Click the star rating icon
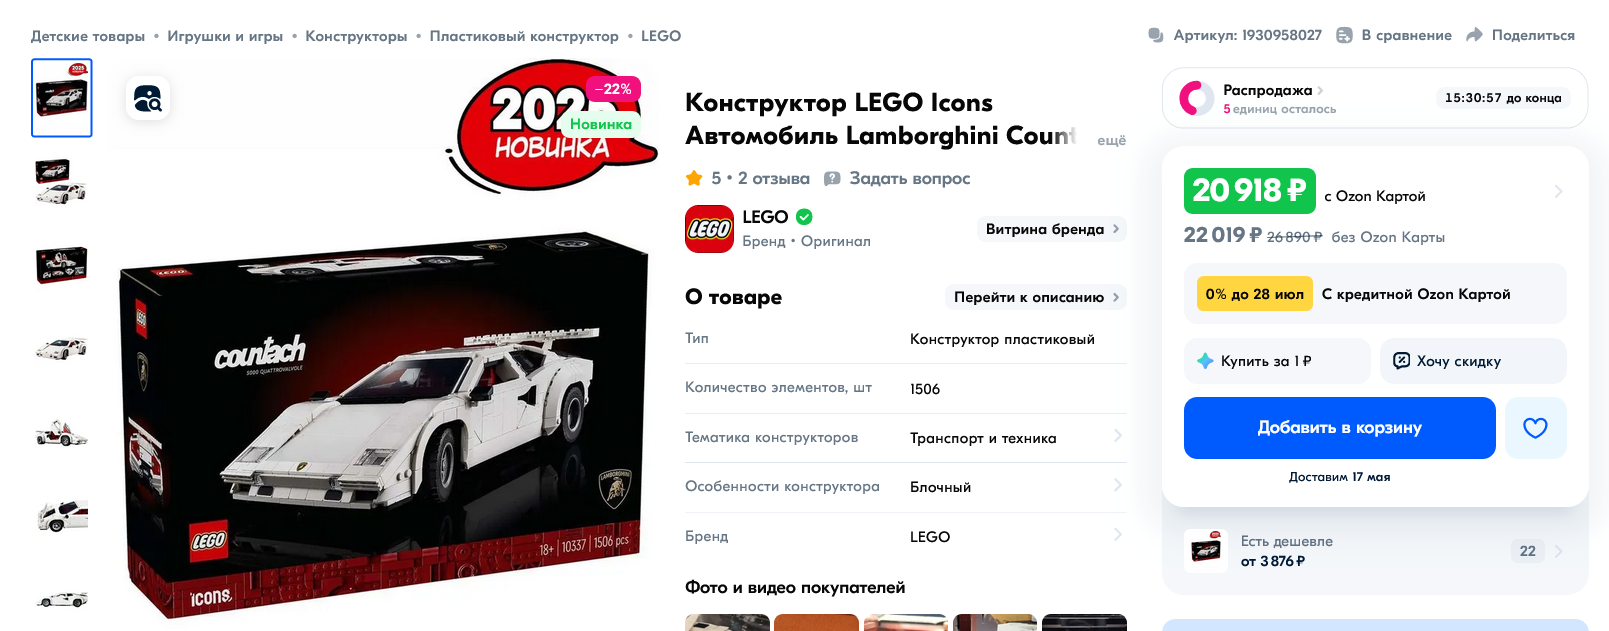The width and height of the screenshot is (1609, 631). [x=694, y=178]
